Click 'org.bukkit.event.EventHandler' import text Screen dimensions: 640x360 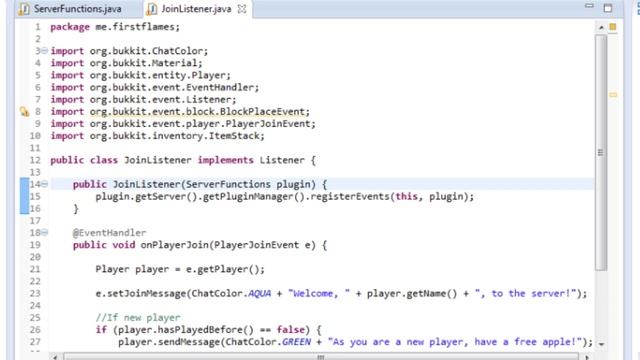click(172, 87)
